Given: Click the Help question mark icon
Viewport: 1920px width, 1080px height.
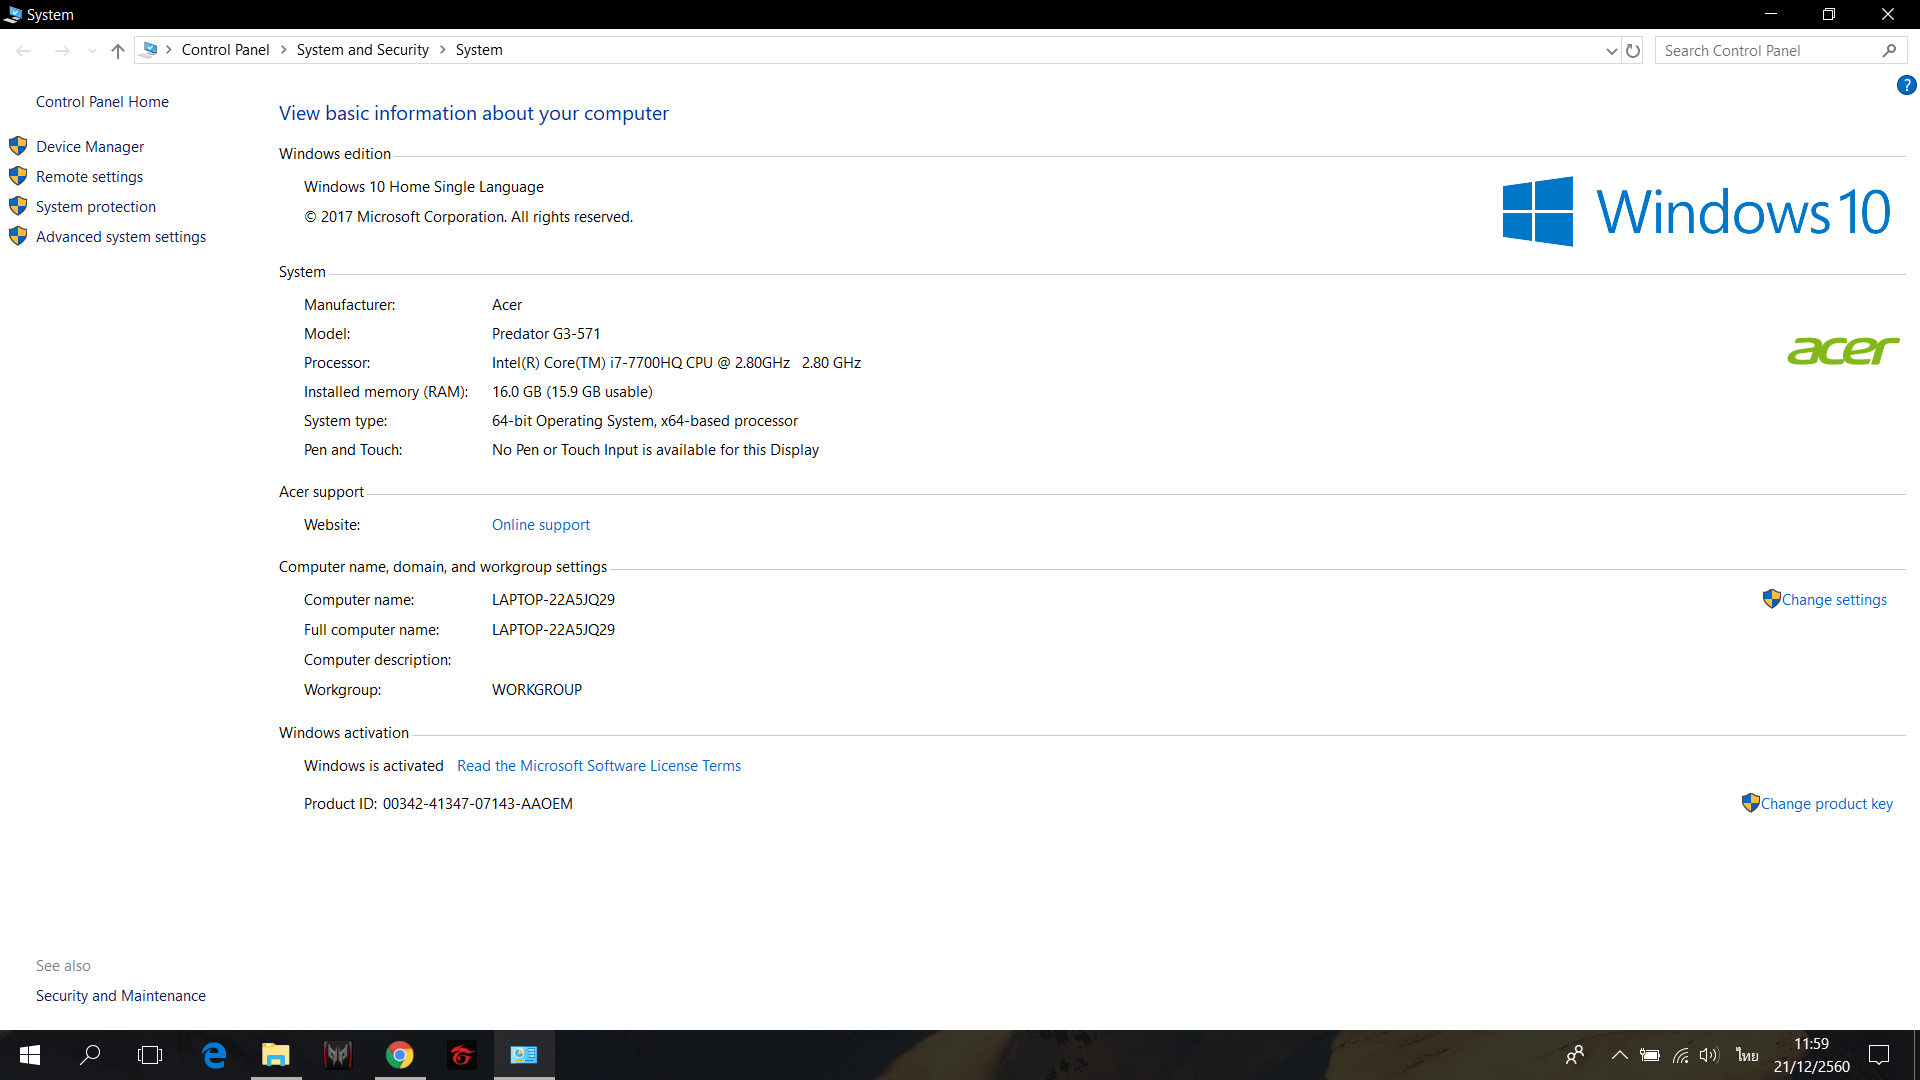Looking at the screenshot, I should pyautogui.click(x=1906, y=86).
